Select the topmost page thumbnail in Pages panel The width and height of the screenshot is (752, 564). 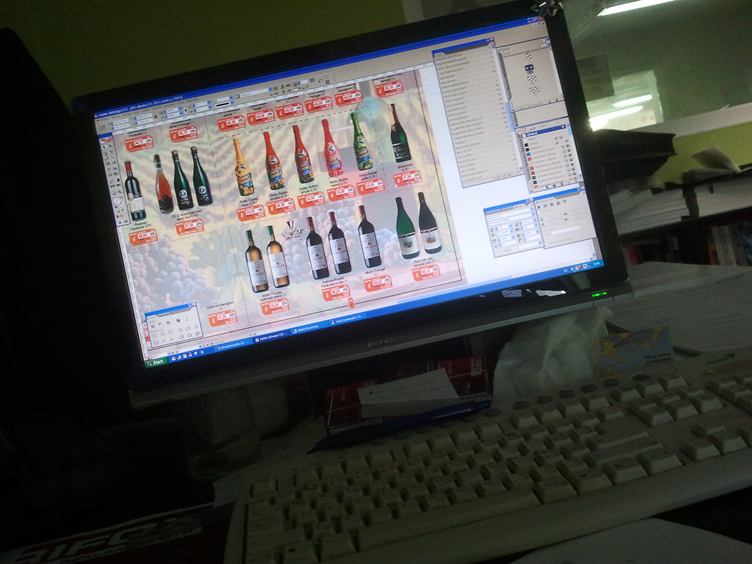529,56
